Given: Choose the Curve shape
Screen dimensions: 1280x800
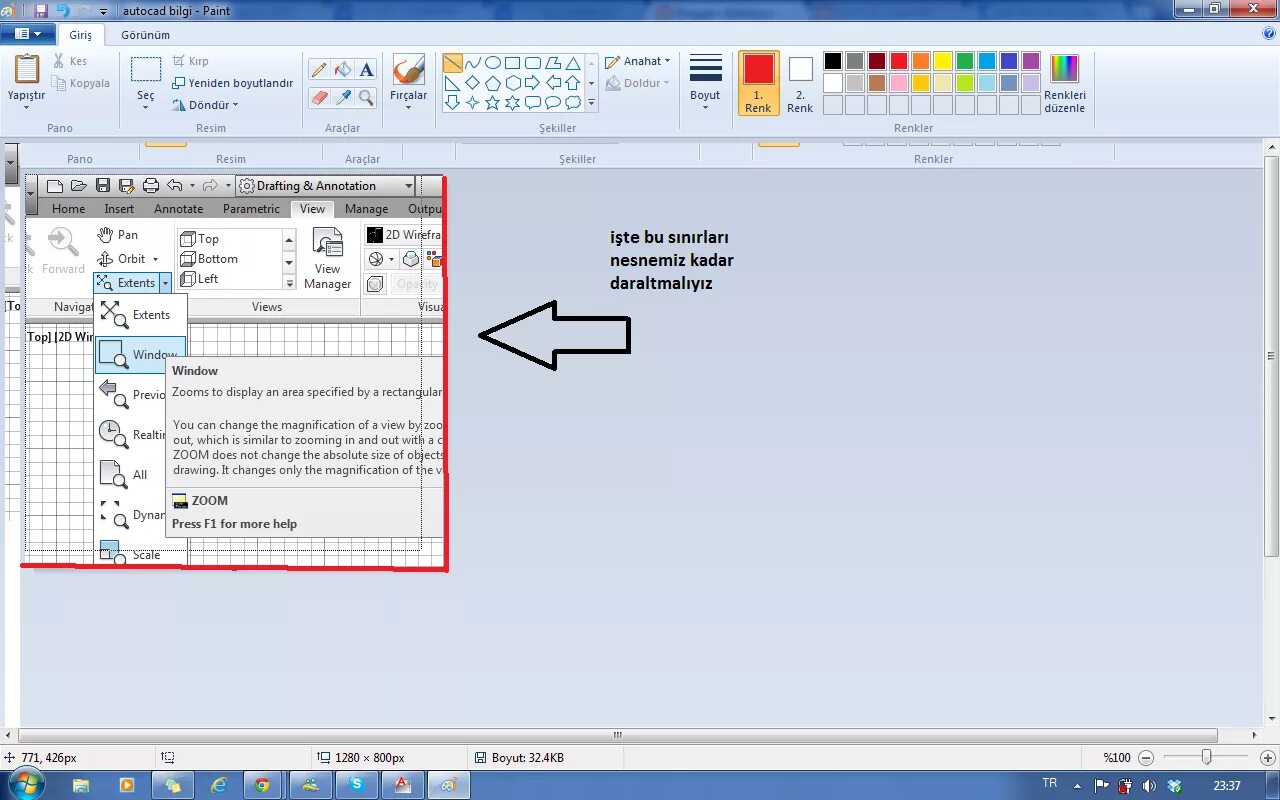Looking at the screenshot, I should (x=473, y=63).
